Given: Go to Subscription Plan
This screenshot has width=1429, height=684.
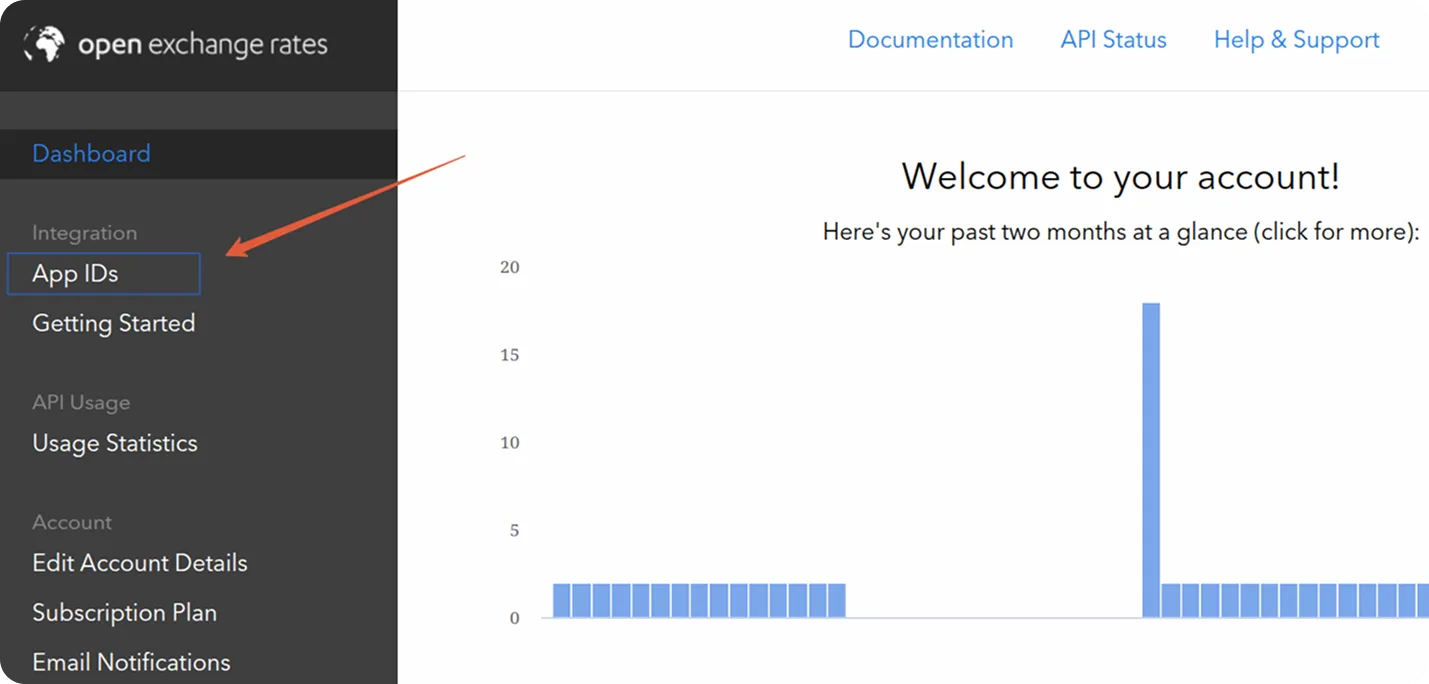Looking at the screenshot, I should click(x=124, y=612).
